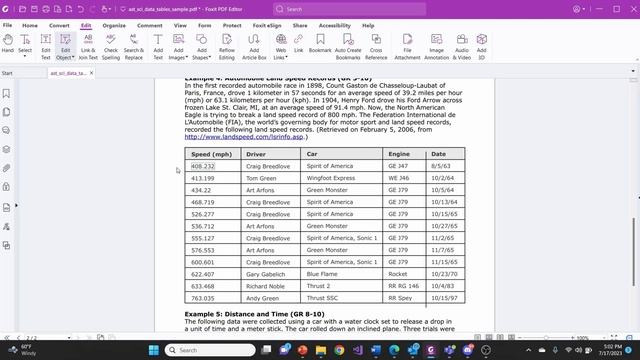
Task: Open Google Chrome from the taskbar
Action: pyautogui.click(x=339, y=350)
